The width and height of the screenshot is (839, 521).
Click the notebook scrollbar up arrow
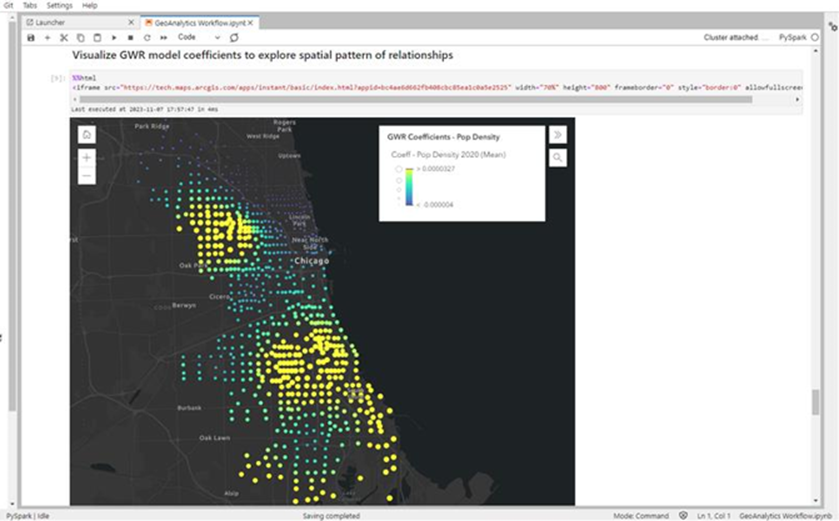(815, 51)
